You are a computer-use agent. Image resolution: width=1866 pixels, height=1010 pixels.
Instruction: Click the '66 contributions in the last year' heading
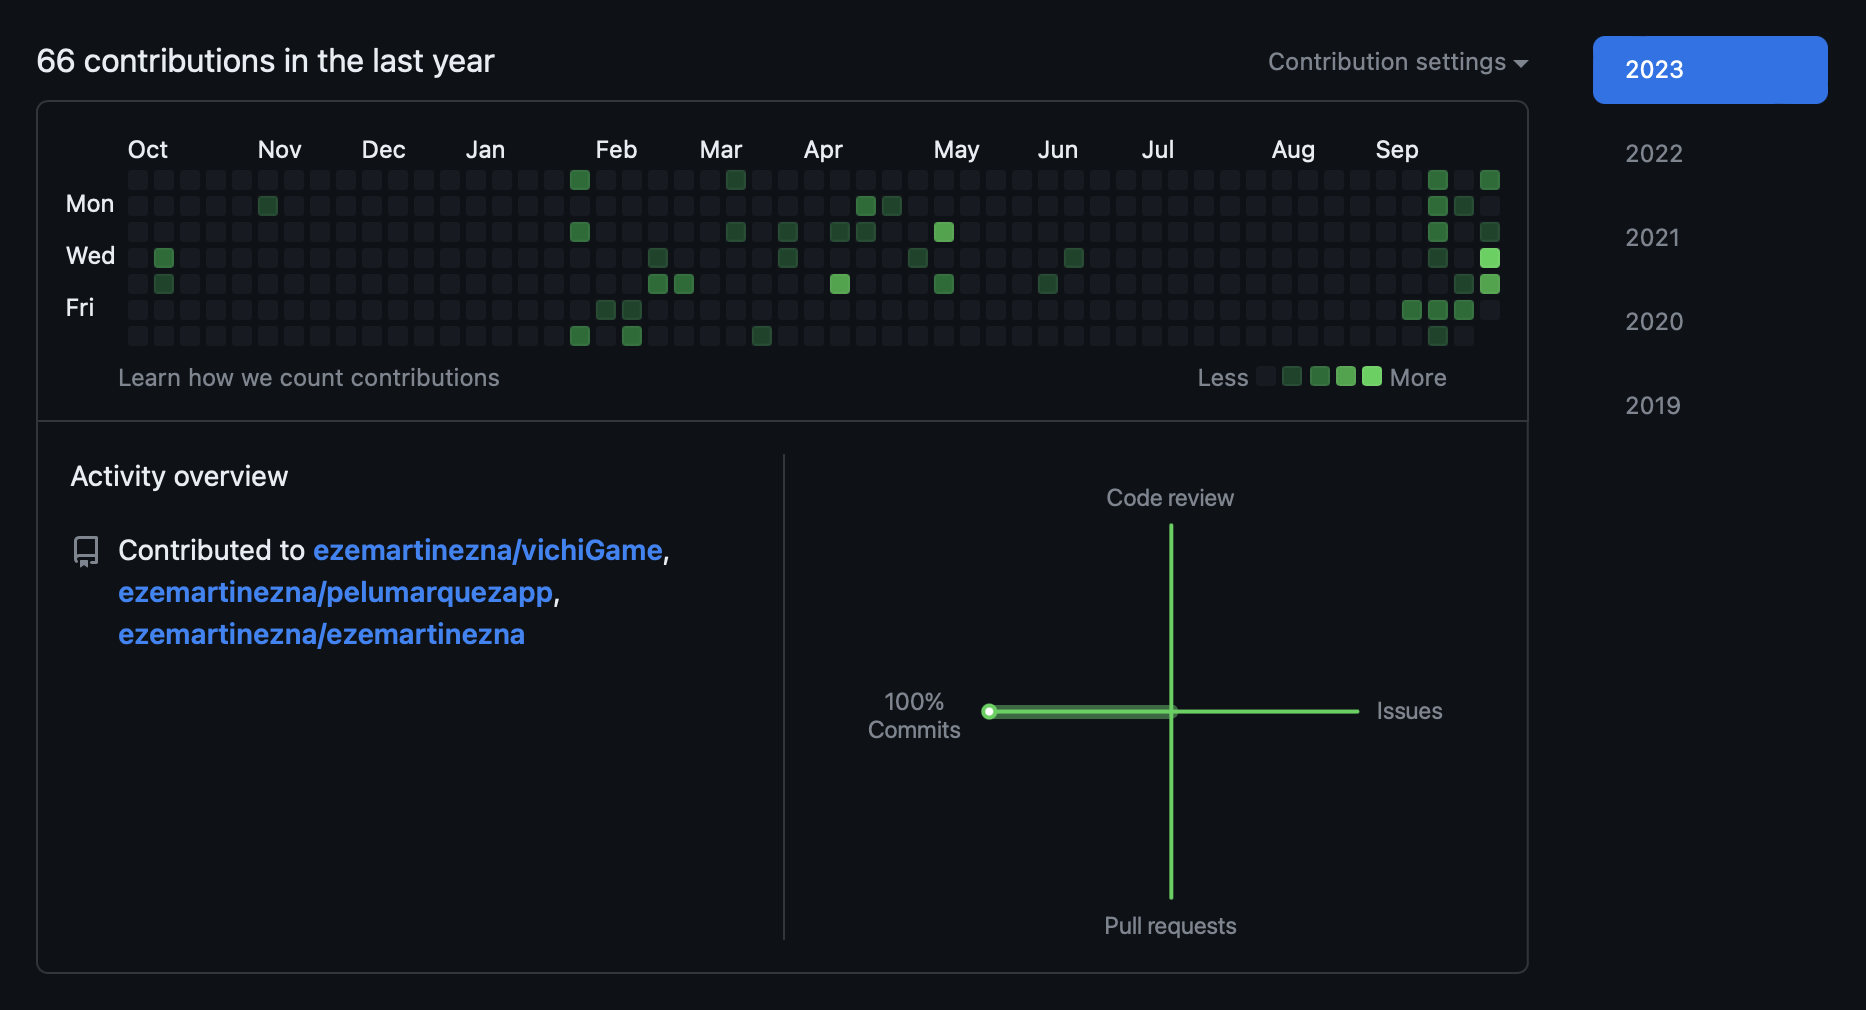(x=265, y=61)
